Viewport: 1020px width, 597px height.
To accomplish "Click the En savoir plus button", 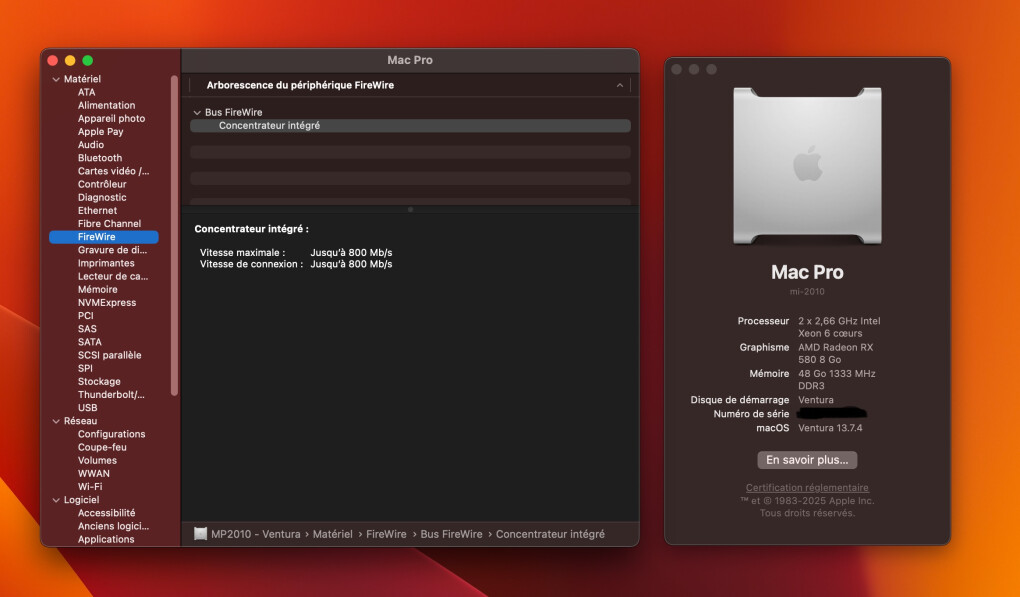I will [807, 460].
